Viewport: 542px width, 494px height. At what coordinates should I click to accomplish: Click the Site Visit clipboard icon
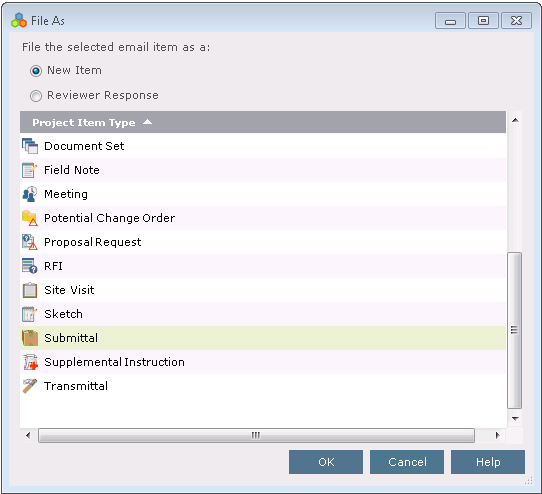pos(30,290)
